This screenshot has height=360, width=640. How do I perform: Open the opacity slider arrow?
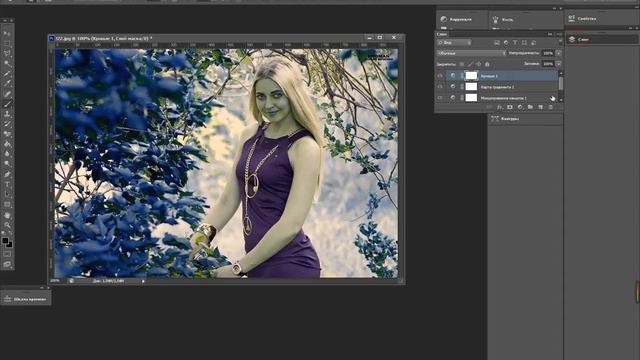tap(558, 53)
